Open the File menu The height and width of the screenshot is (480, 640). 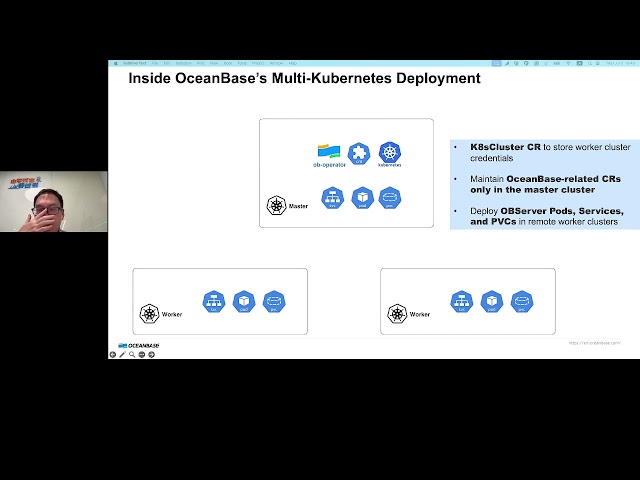(x=155, y=63)
